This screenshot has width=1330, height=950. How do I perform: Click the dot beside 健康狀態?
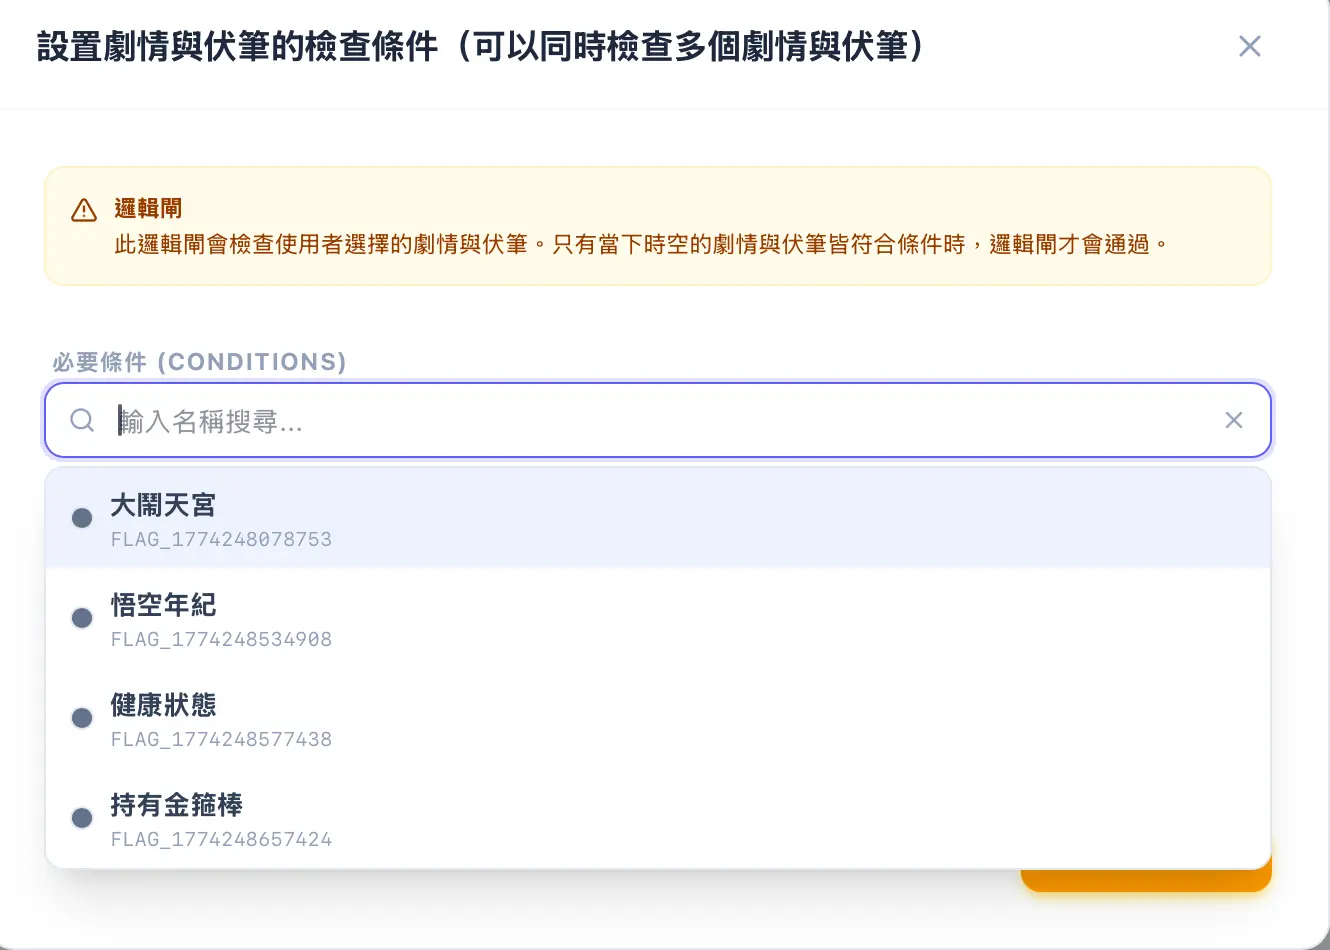pyautogui.click(x=82, y=718)
